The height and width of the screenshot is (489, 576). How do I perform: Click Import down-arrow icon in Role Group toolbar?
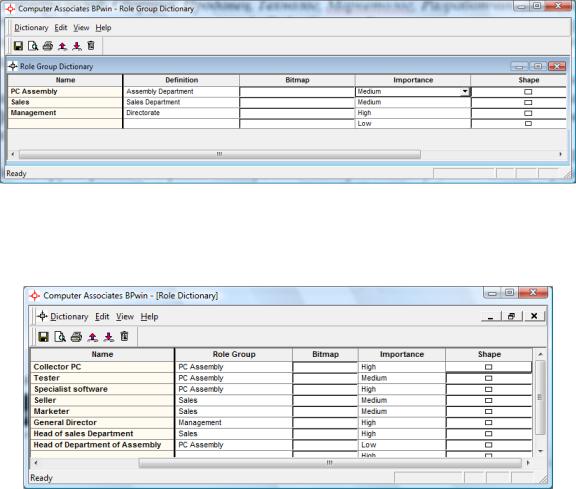coord(77,46)
